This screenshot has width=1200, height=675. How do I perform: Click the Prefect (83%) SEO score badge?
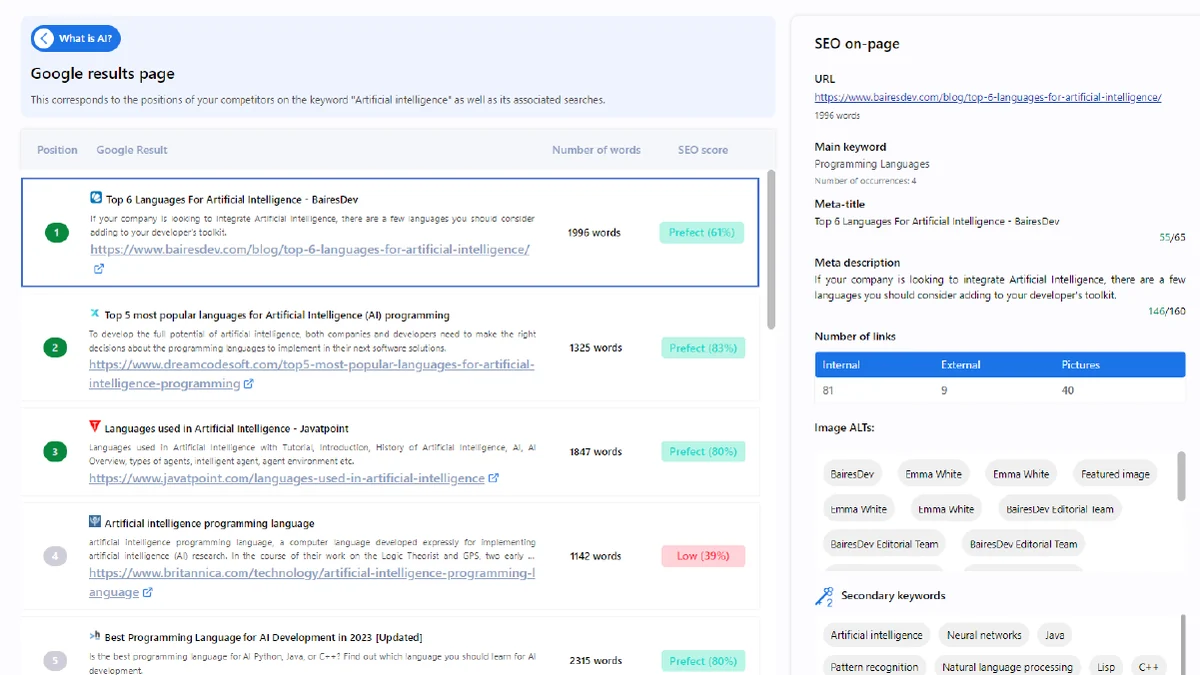click(x=703, y=348)
